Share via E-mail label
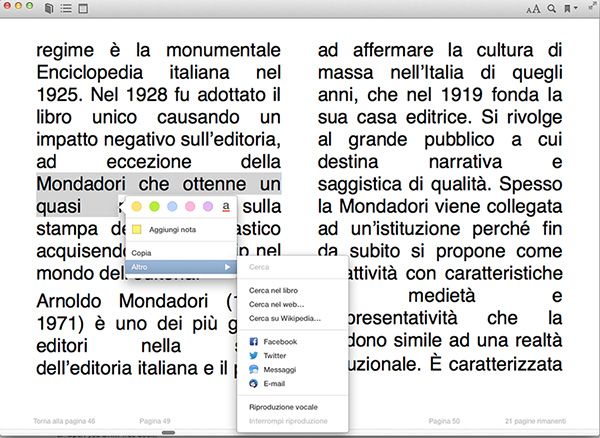600x438 pixels. (274, 383)
